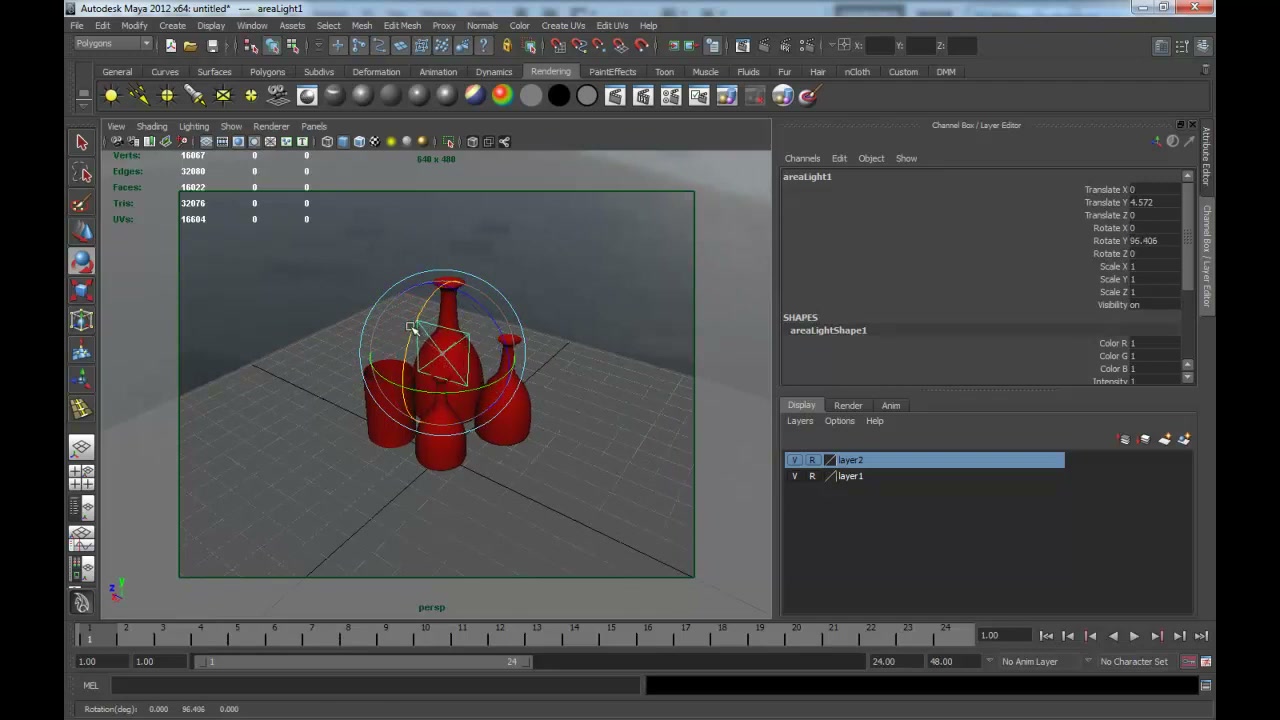1280x720 pixels.
Task: Click the Render tab in layer editor
Action: coord(848,406)
